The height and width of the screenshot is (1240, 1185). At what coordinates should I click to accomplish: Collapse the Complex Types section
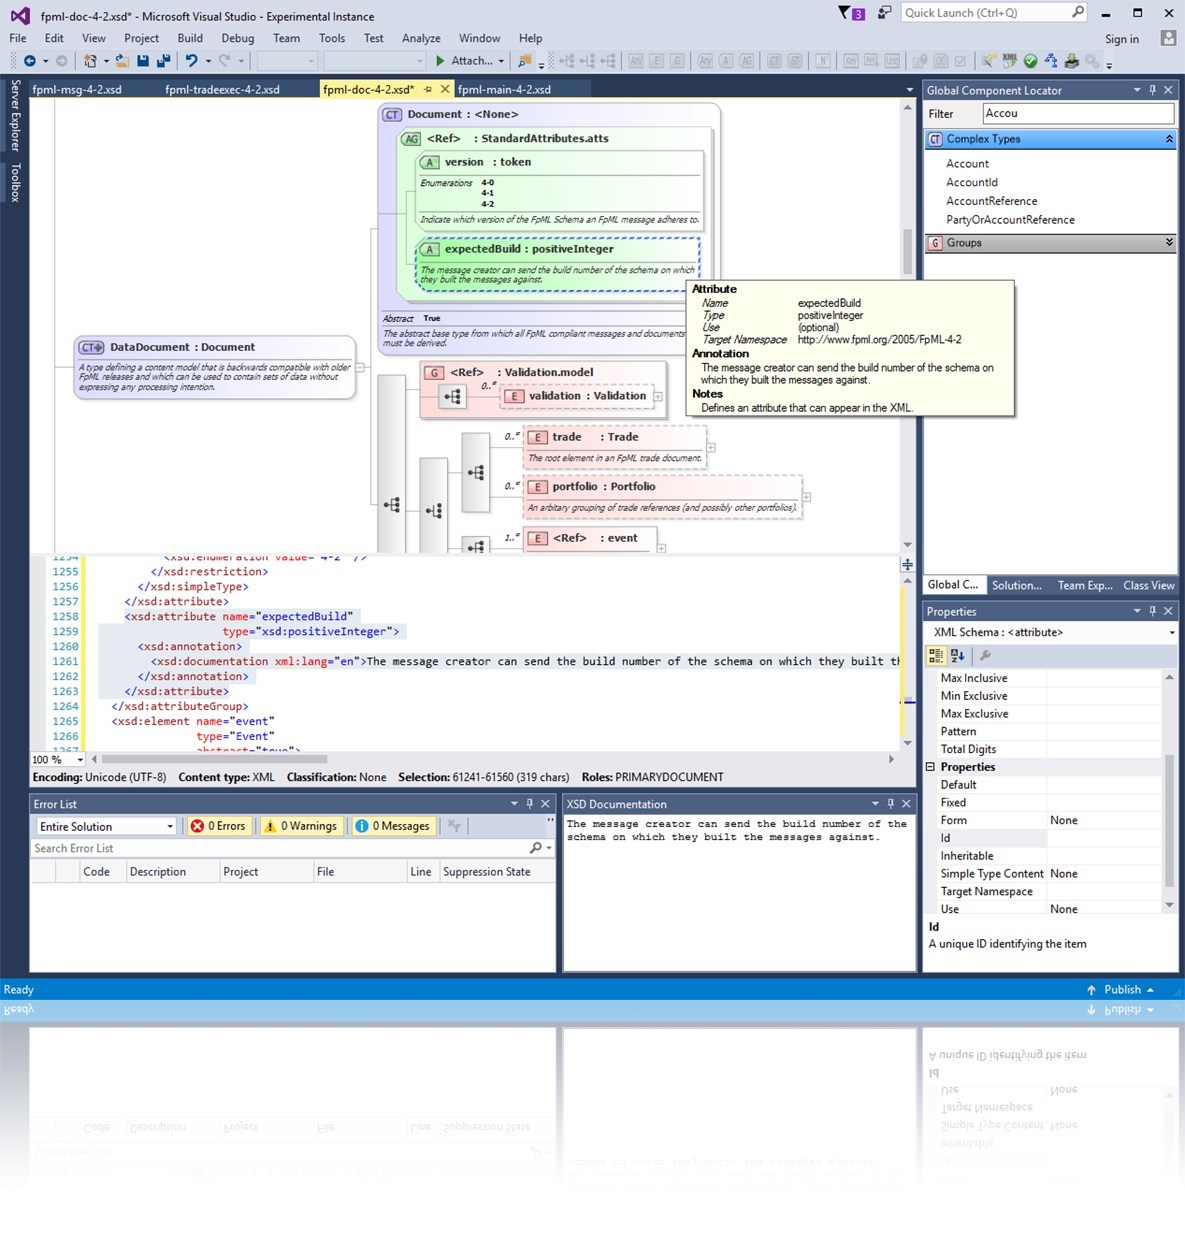[x=1168, y=139]
